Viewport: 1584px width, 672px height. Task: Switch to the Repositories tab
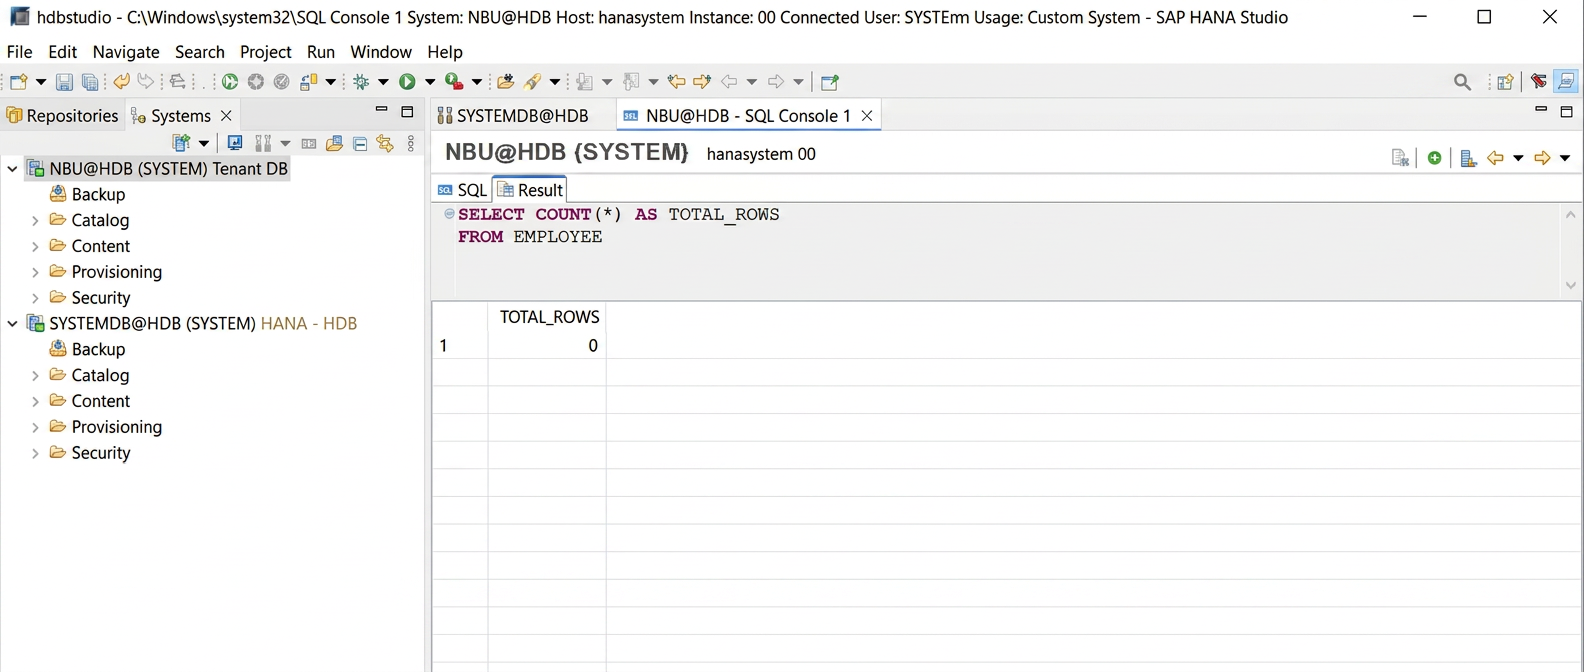tap(62, 116)
